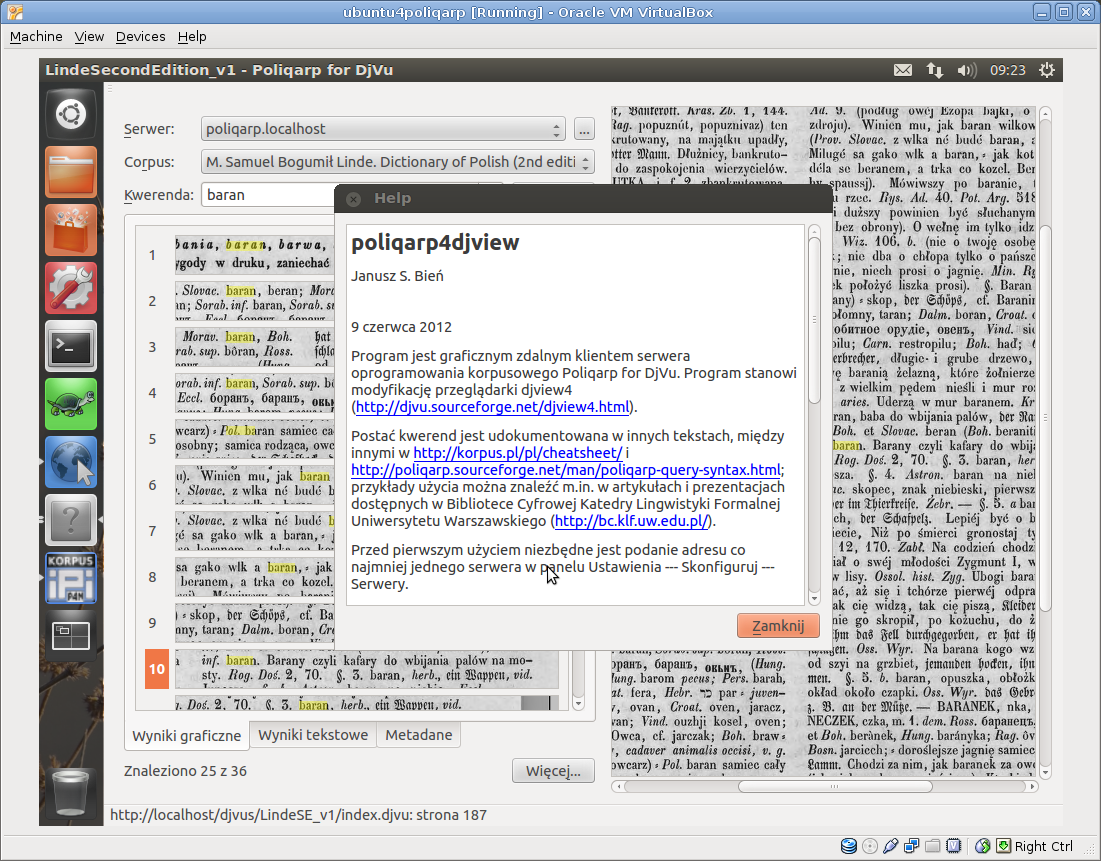Open the Trash in the dock
Screen dimensions: 1101x861
click(71, 792)
